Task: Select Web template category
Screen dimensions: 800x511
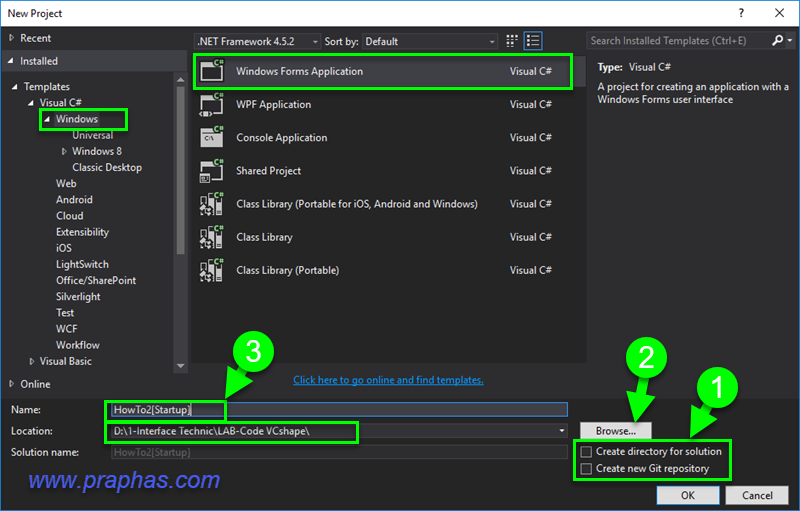Action: 66,184
